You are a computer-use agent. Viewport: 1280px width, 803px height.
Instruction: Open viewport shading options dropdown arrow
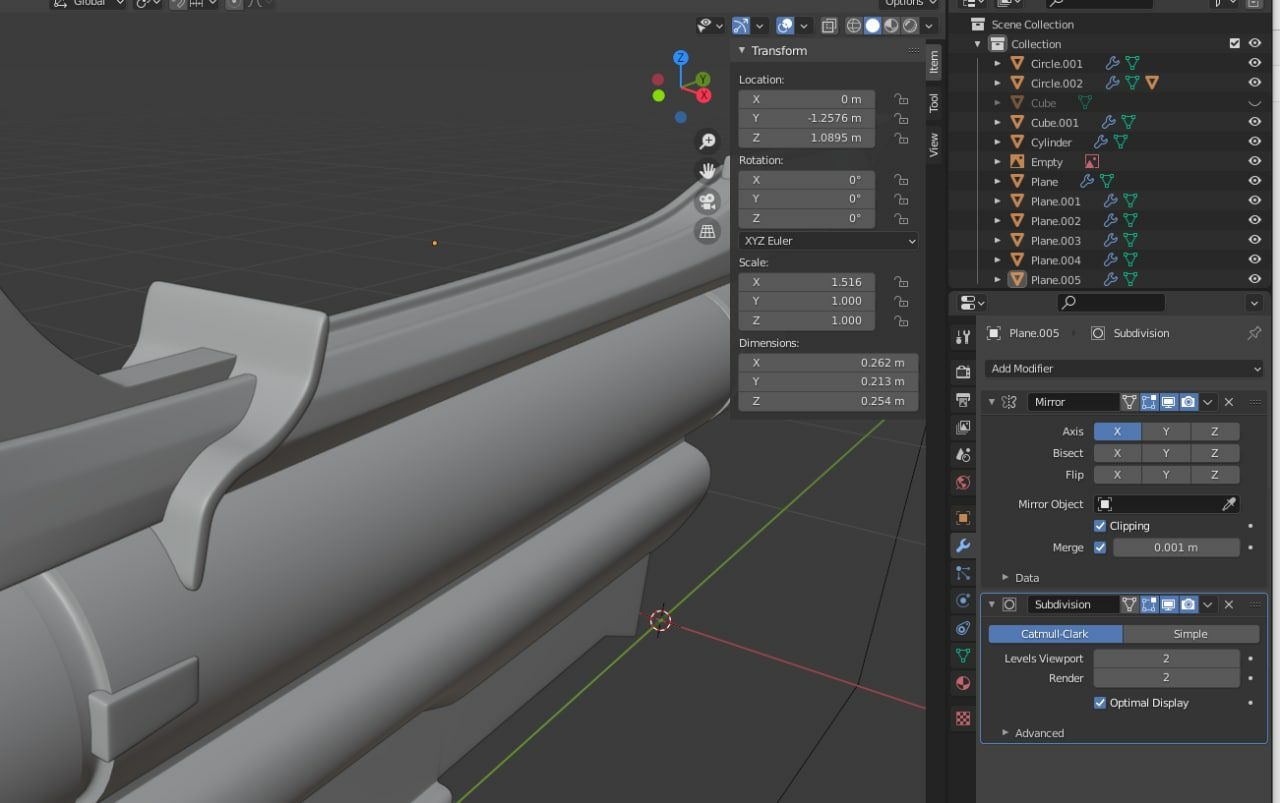coord(929,26)
